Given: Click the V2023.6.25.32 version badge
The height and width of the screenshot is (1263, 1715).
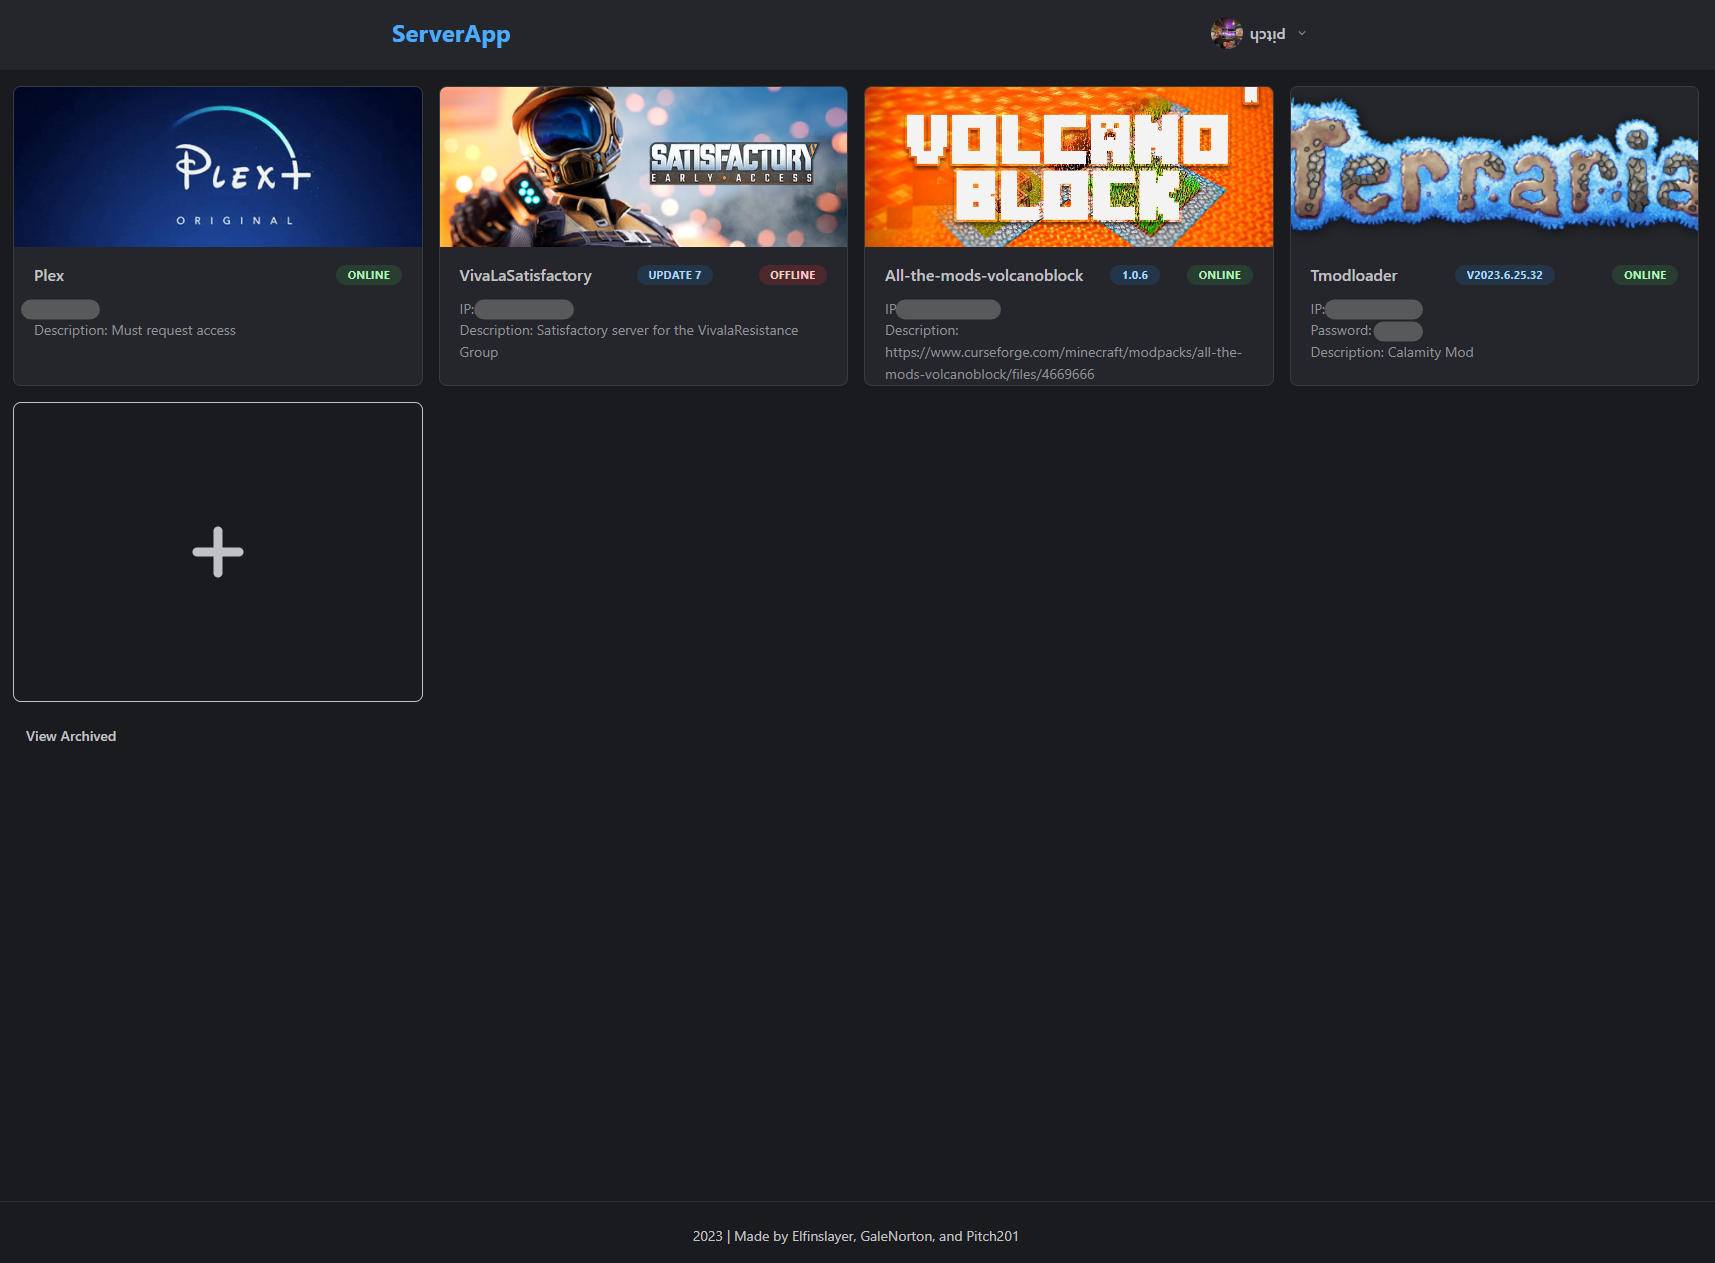Looking at the screenshot, I should [1505, 275].
